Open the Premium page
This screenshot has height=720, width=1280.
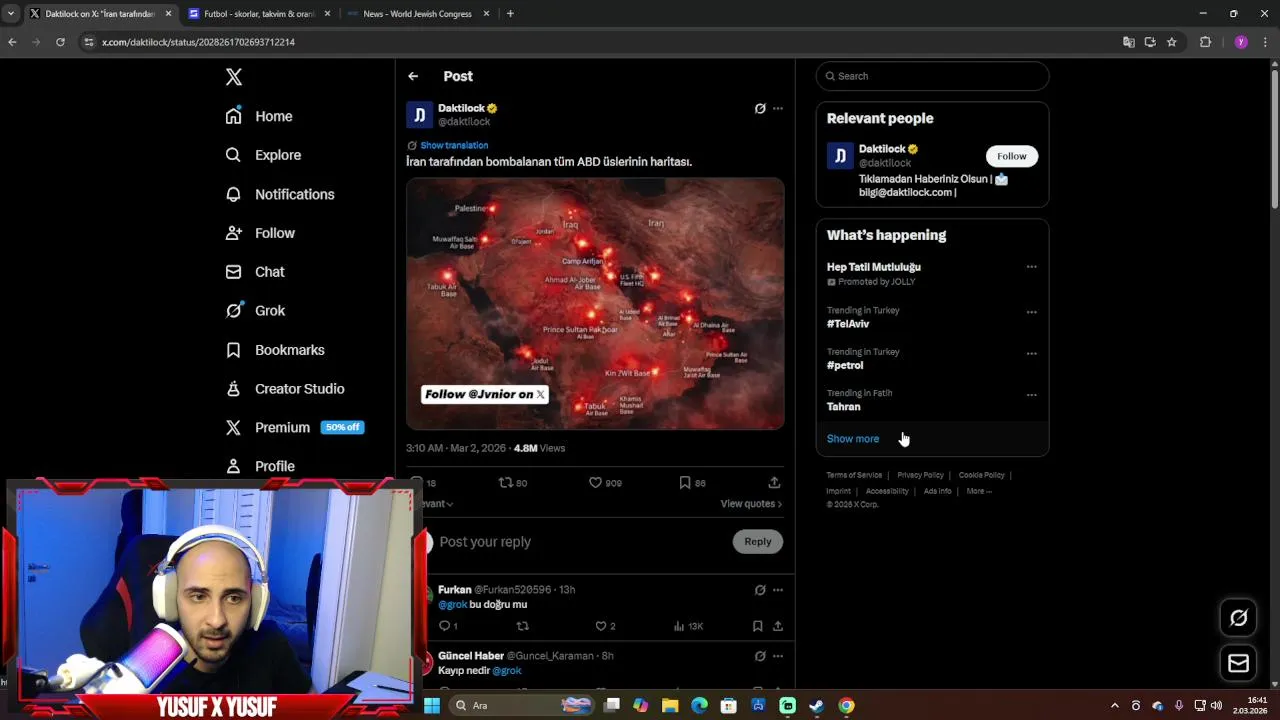point(294,427)
